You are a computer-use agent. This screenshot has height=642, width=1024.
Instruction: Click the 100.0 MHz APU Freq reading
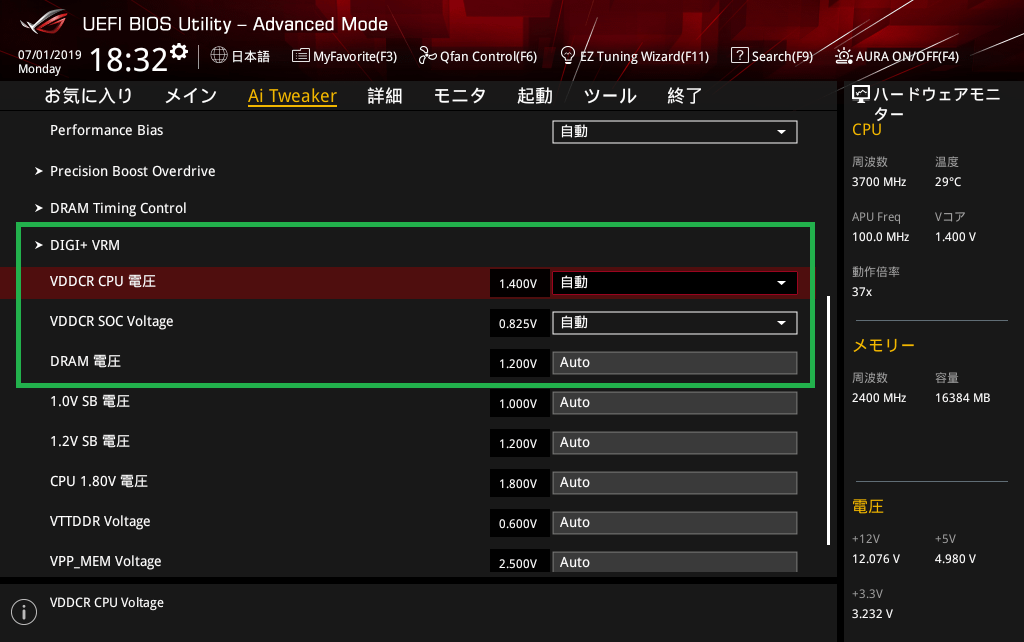[x=880, y=237]
